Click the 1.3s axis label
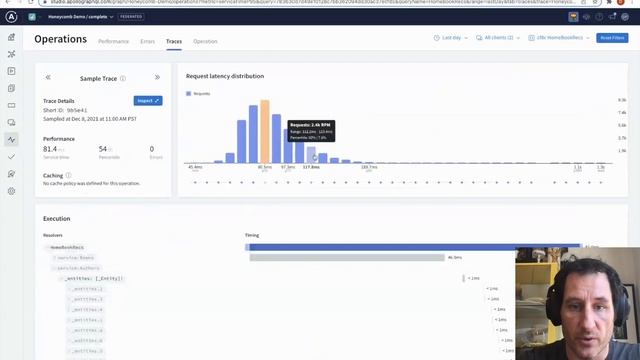640x360 pixels. (x=601, y=167)
